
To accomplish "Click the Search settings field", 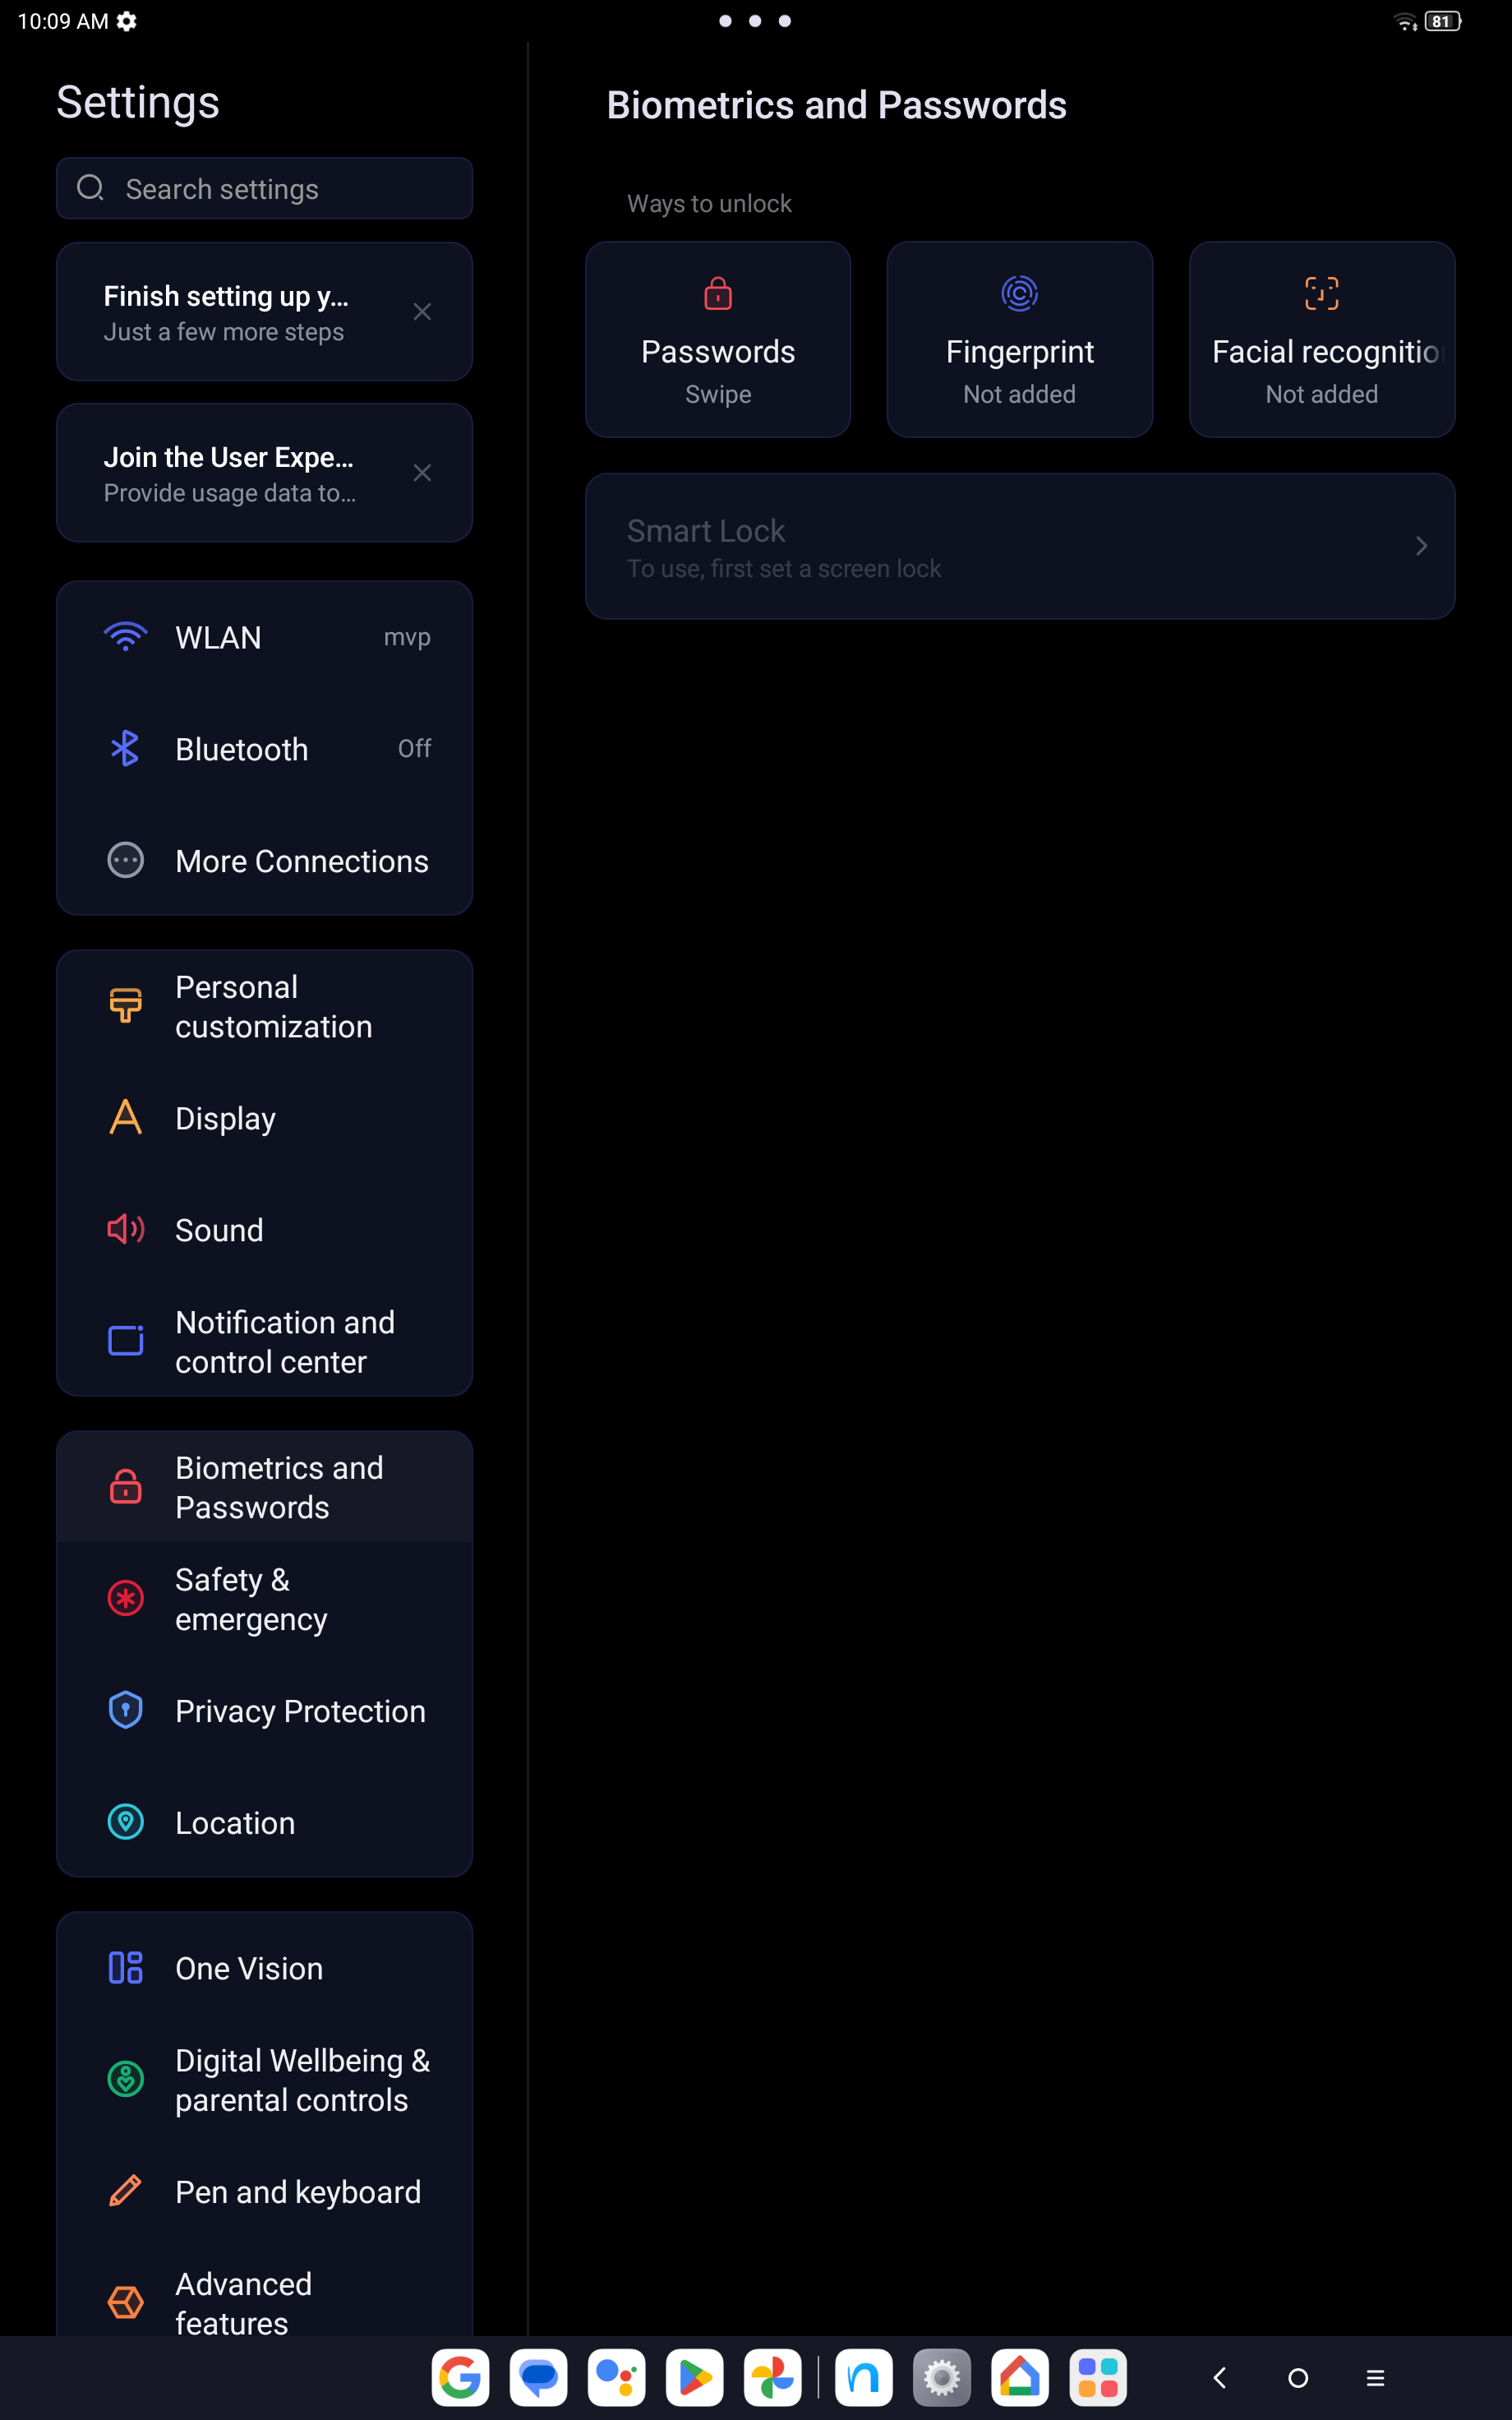I will point(264,188).
